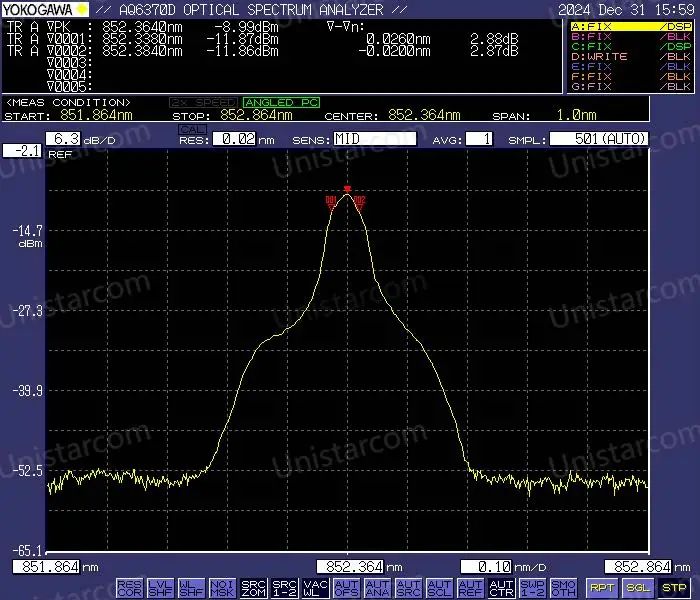Toggle the NOI MSK indicator
700x600 pixels.
(x=222, y=588)
